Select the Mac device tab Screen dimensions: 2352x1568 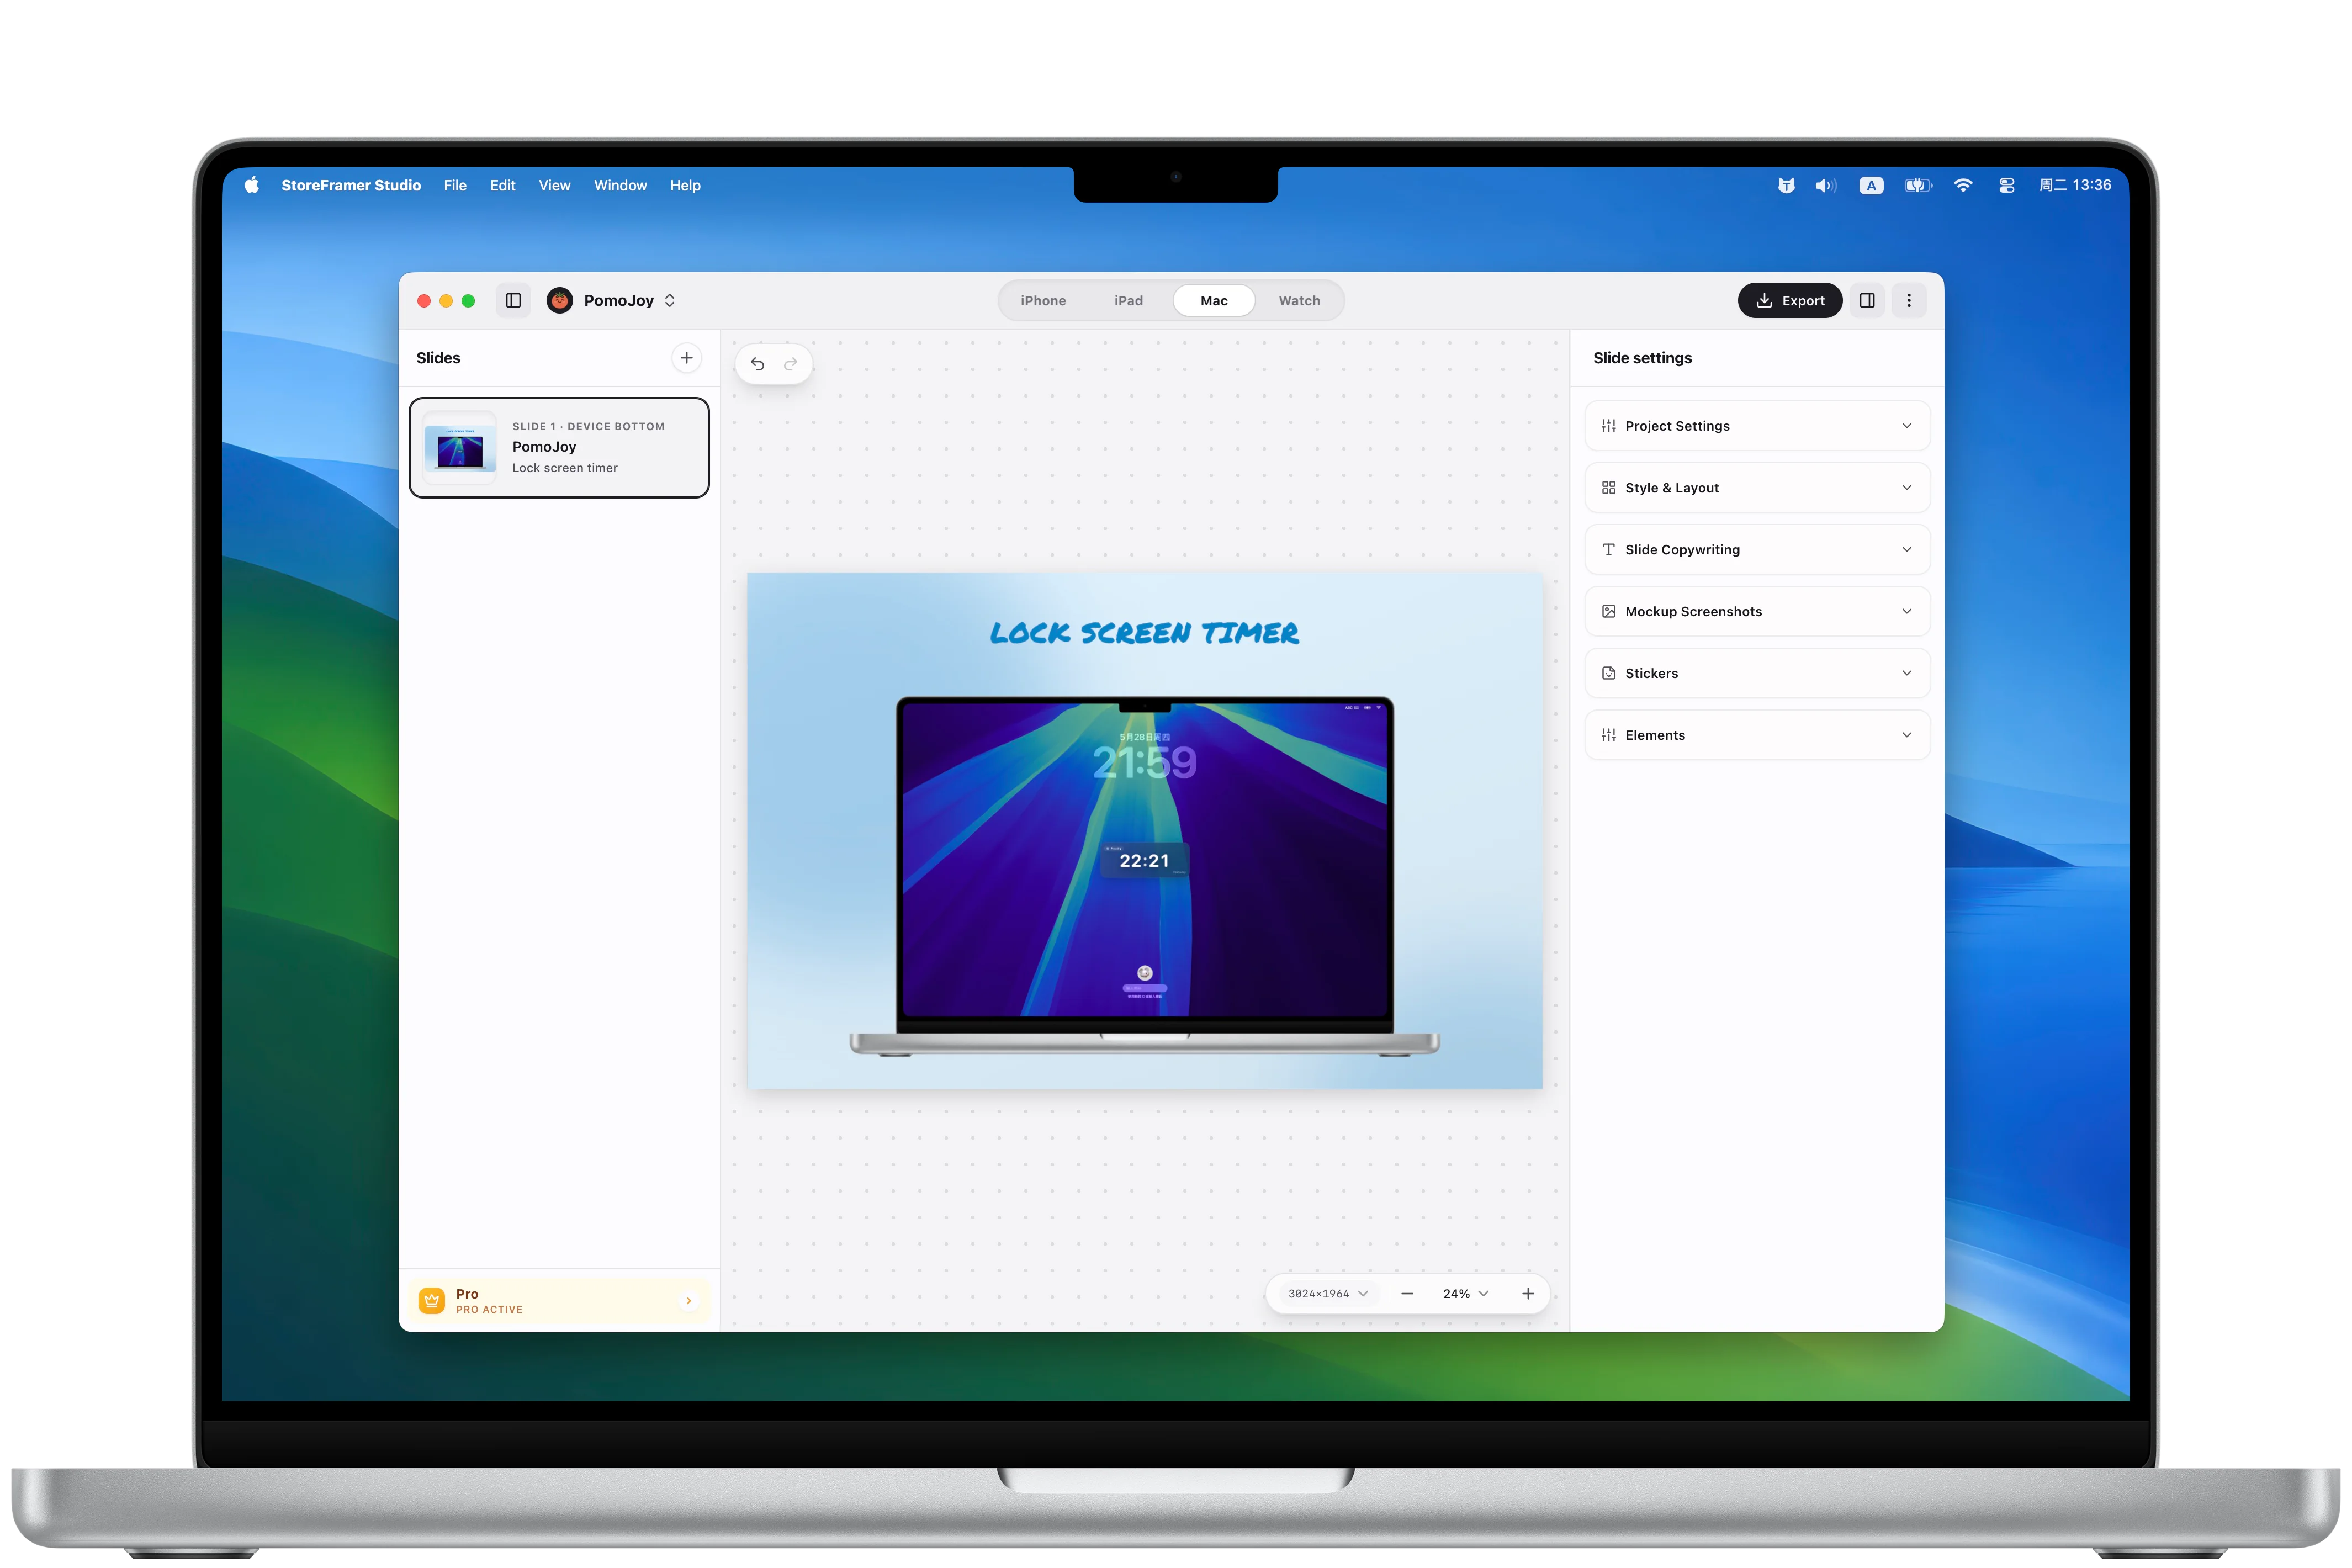1214,300
